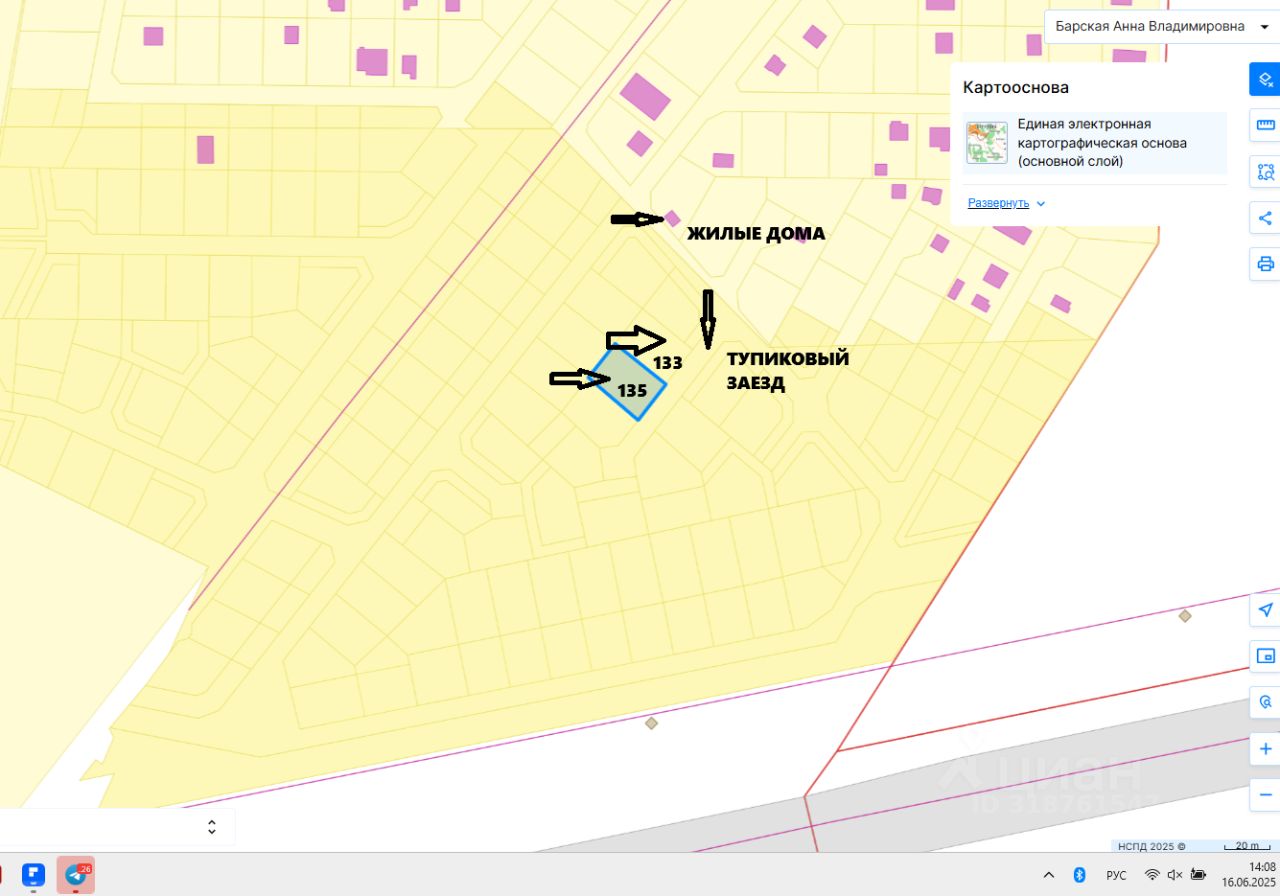This screenshot has height=896, width=1280.
Task: Choose the Единая электронная картографическая основа basemap text
Action: (1102, 143)
